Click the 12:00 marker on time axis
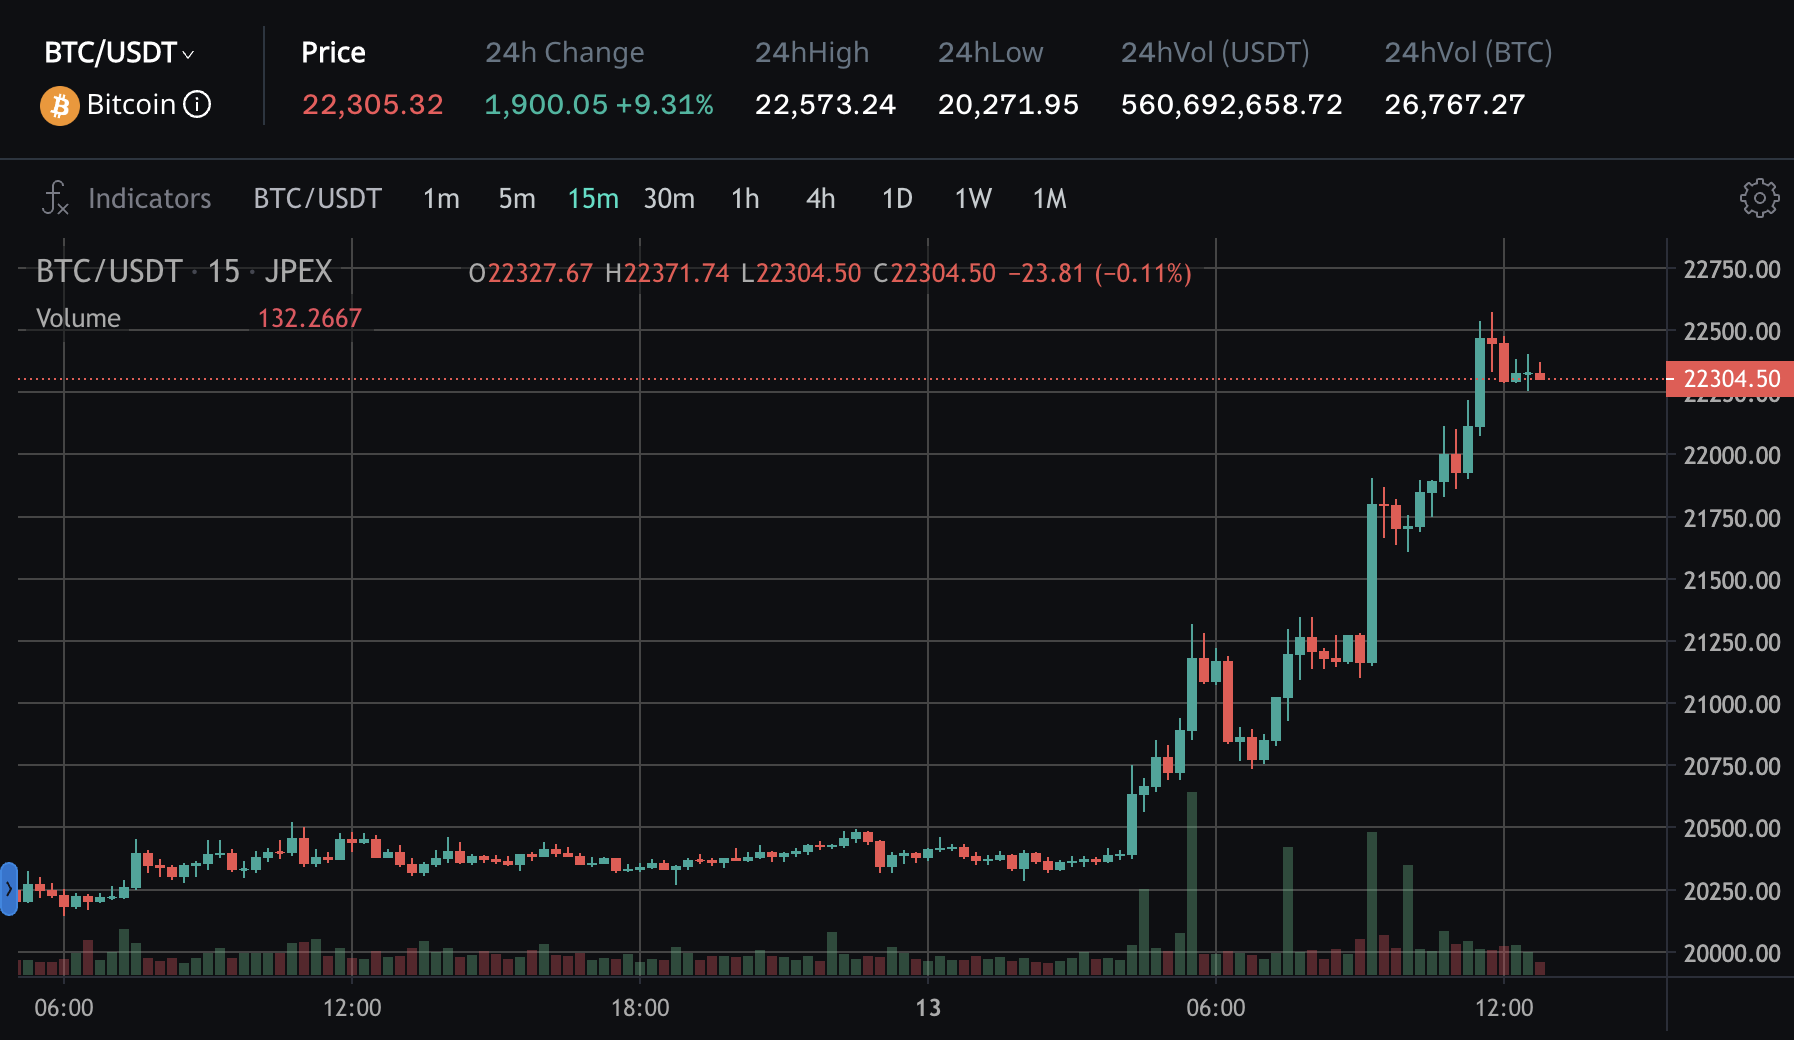 (x=352, y=1007)
